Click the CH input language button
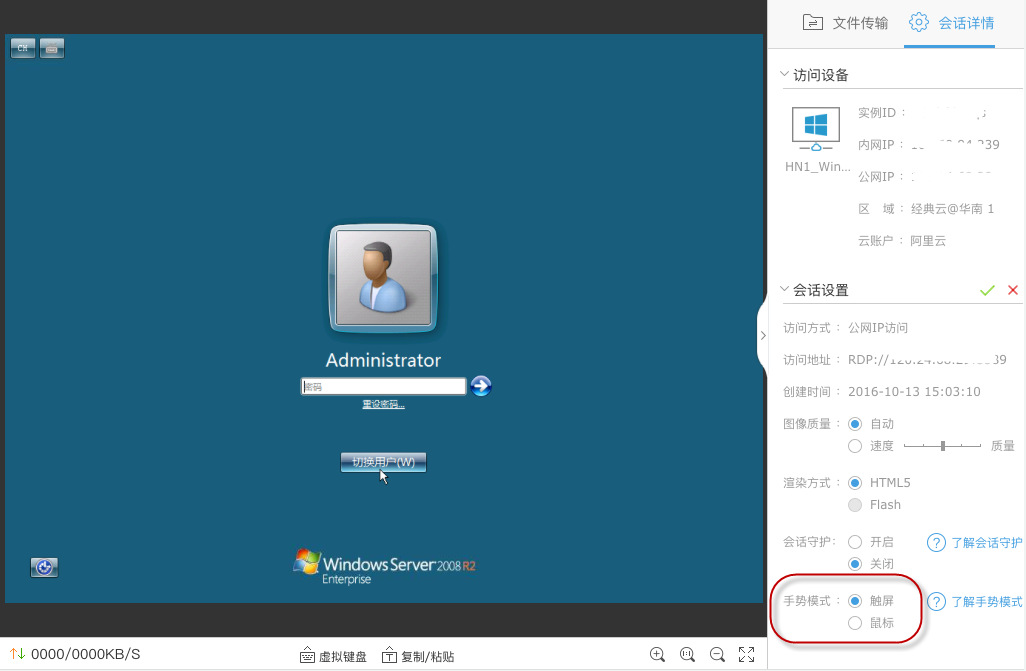Image resolution: width=1026 pixels, height=671 pixels. click(x=23, y=48)
